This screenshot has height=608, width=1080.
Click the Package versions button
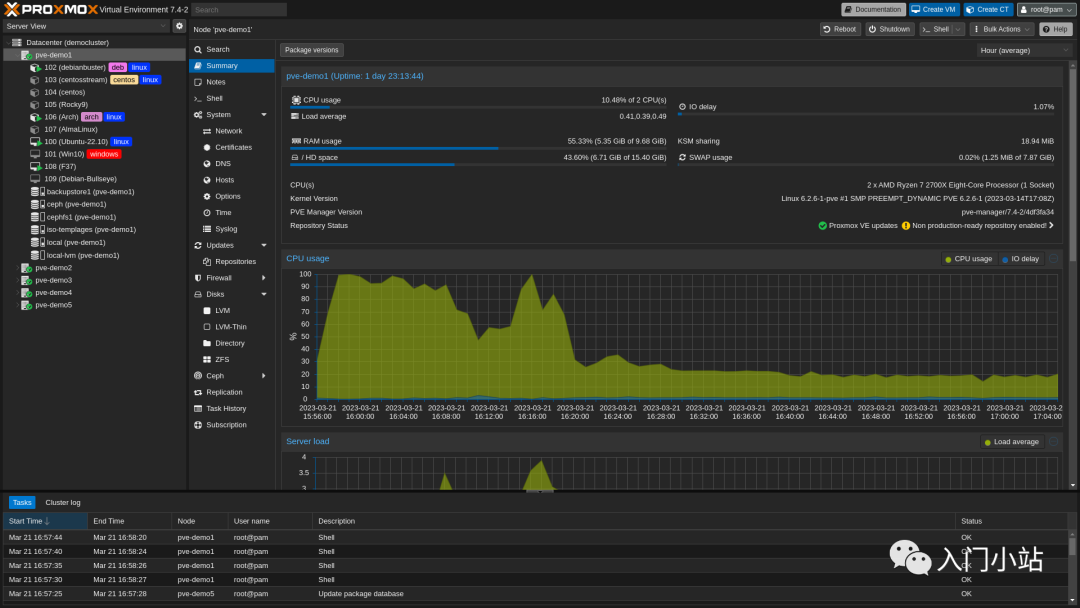point(311,50)
